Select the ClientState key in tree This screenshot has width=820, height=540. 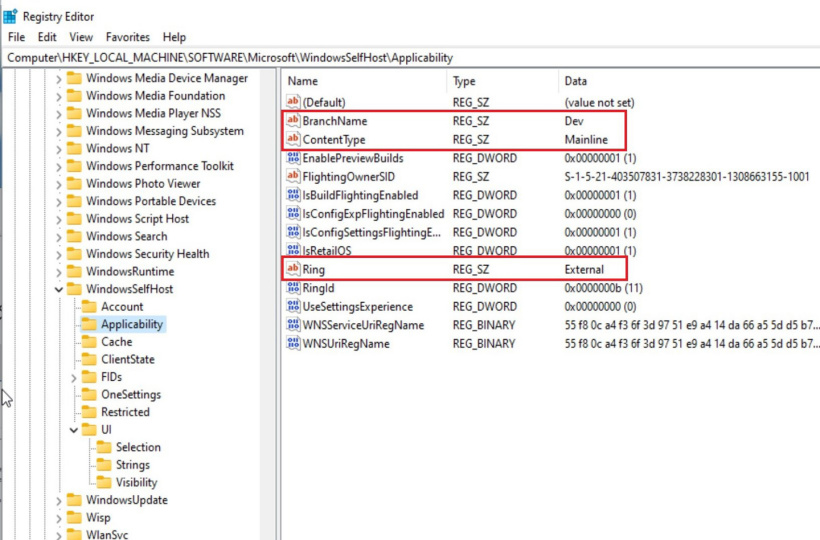click(x=127, y=359)
